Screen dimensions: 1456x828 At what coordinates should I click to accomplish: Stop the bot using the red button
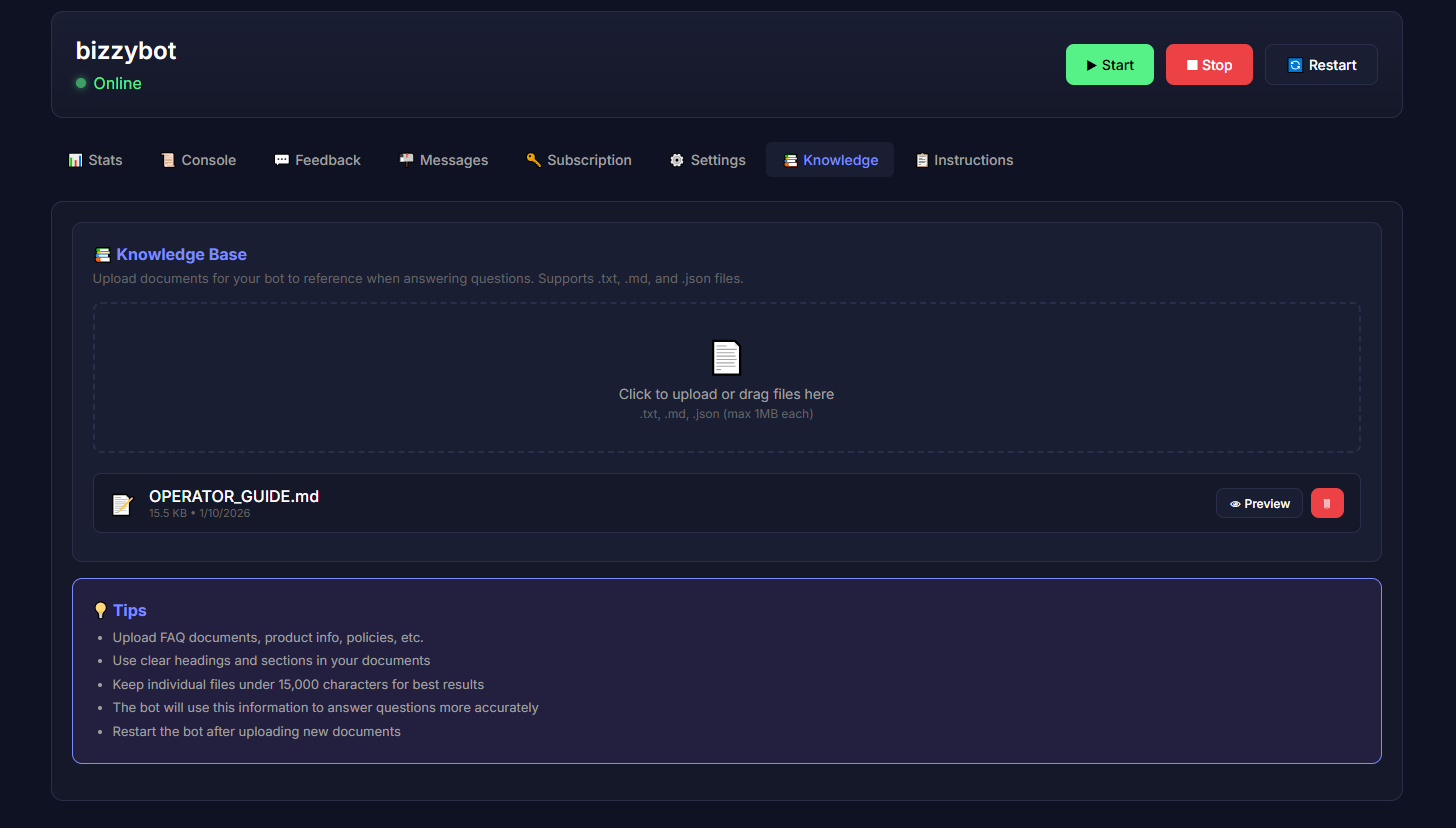coord(1208,65)
